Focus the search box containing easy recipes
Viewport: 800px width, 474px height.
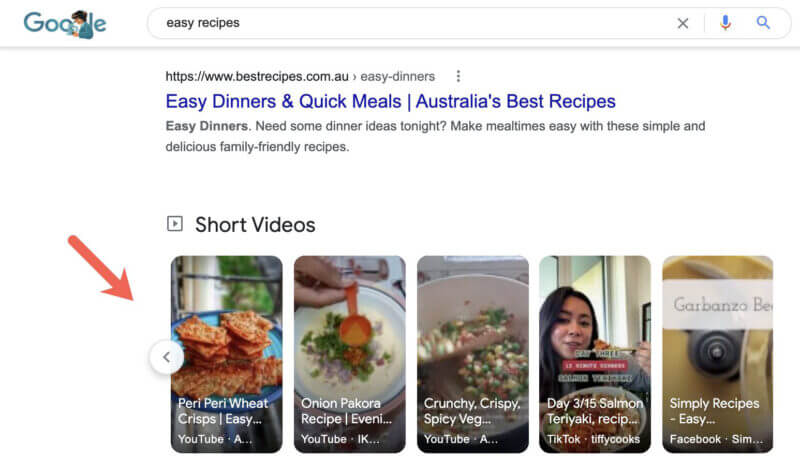coord(413,23)
